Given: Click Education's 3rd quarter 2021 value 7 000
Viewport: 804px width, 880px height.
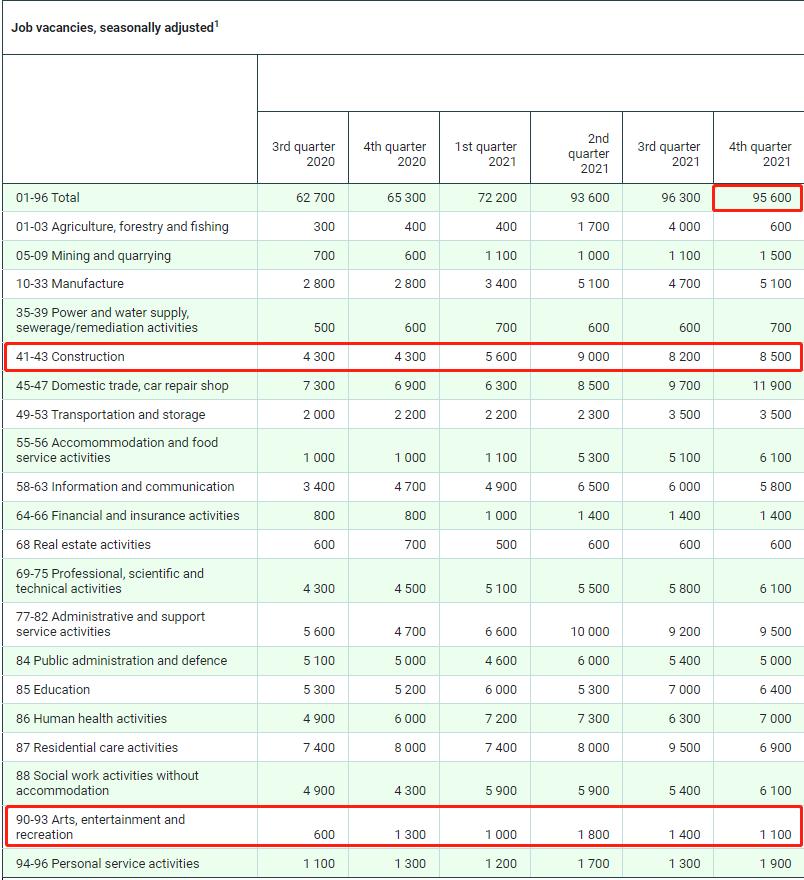Looking at the screenshot, I should (x=684, y=689).
